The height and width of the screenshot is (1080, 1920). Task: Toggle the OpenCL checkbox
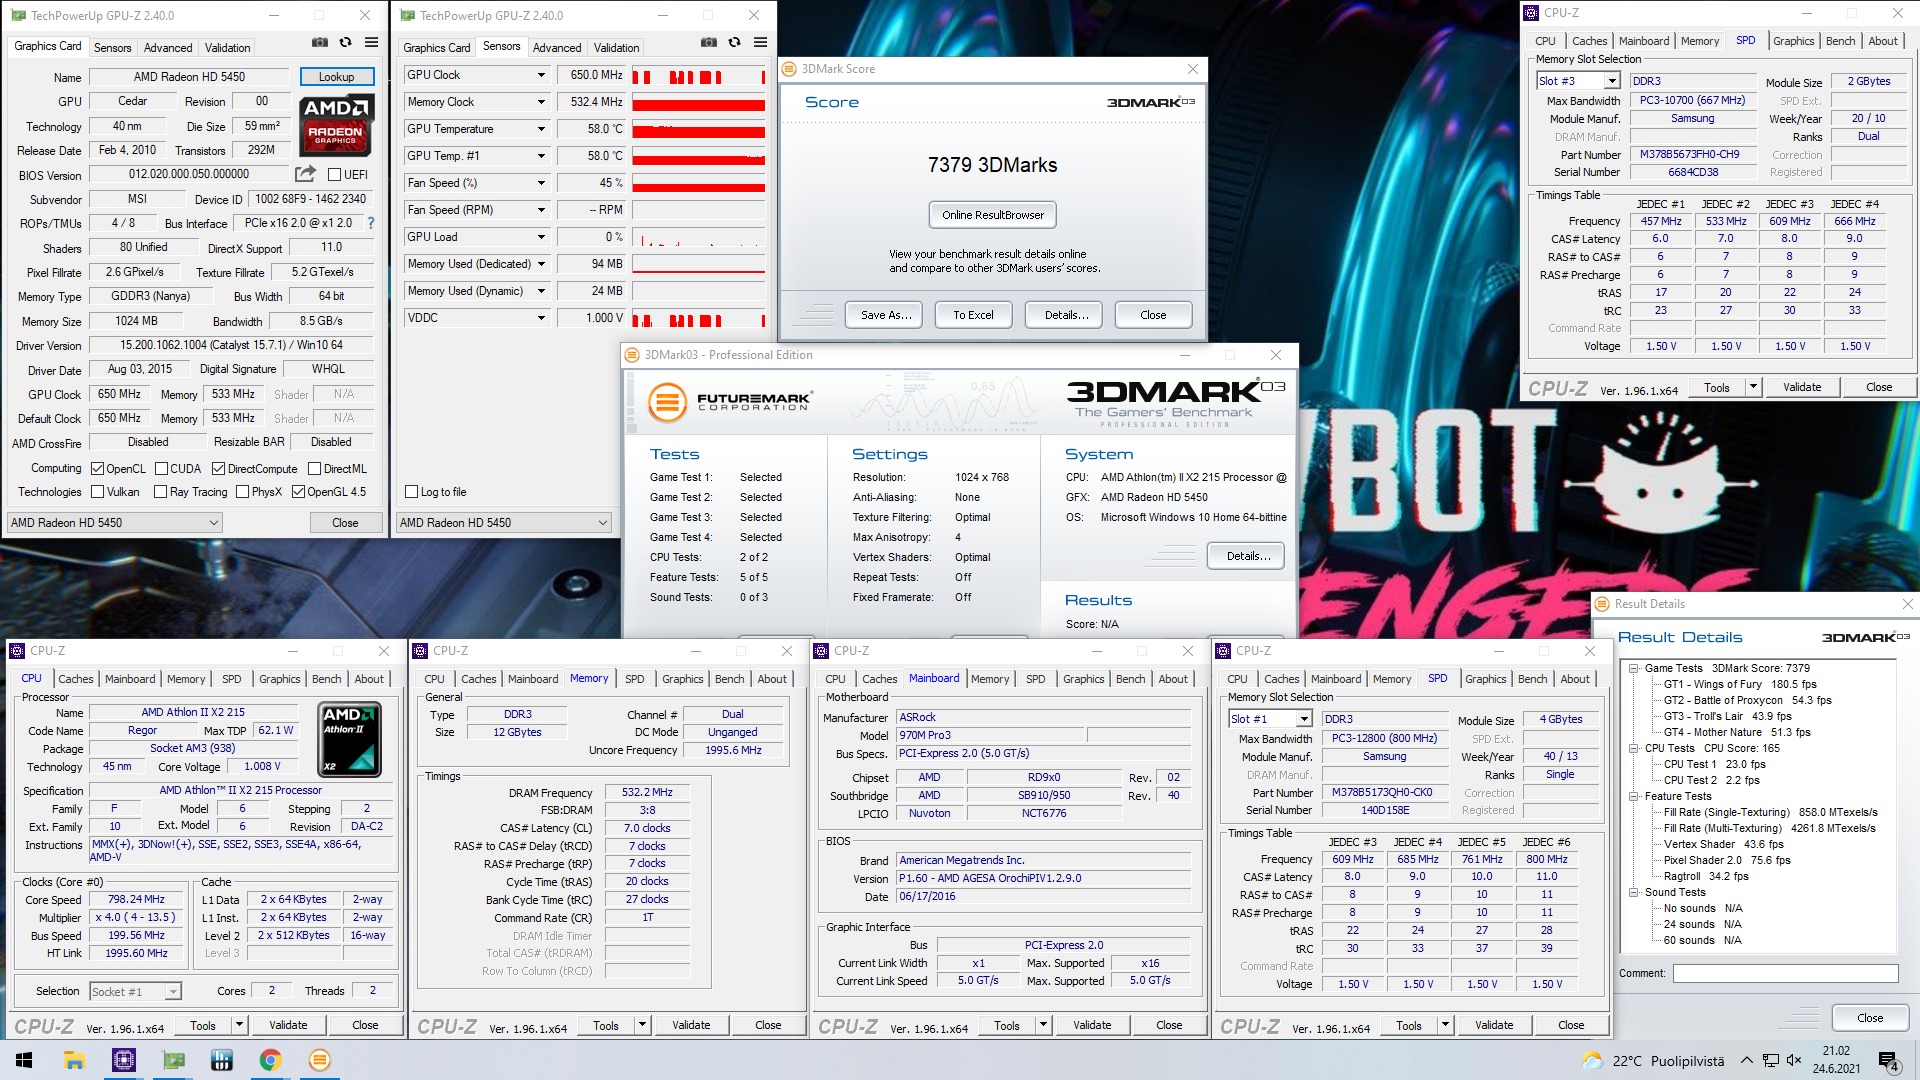[x=97, y=468]
